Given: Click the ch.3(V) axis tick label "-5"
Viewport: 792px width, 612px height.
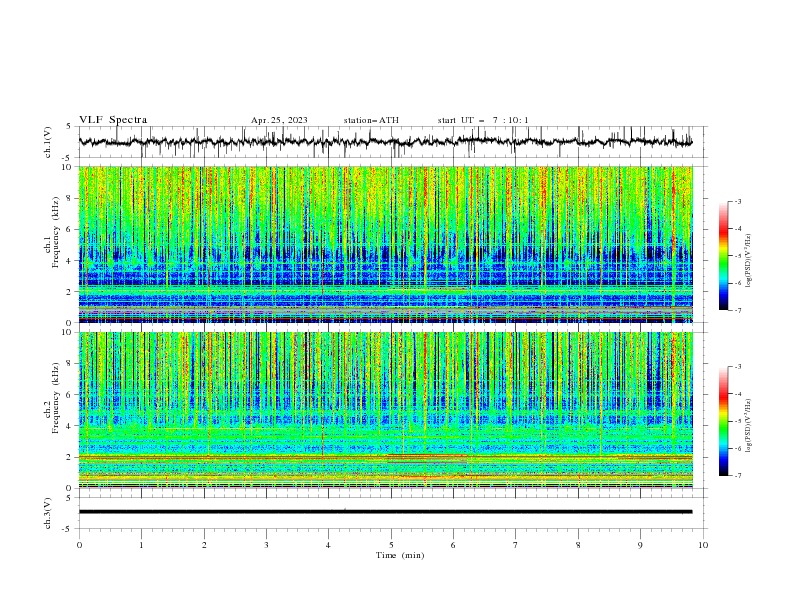Looking at the screenshot, I should pyautogui.click(x=68, y=529).
